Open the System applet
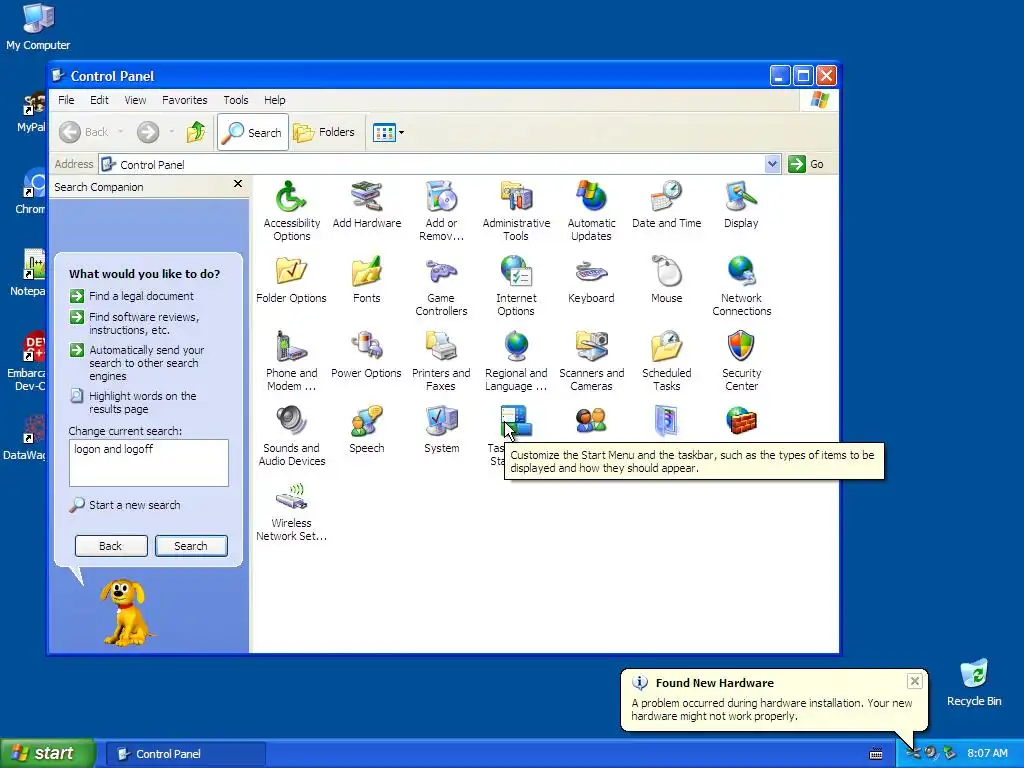1024x768 pixels. pyautogui.click(x=441, y=430)
